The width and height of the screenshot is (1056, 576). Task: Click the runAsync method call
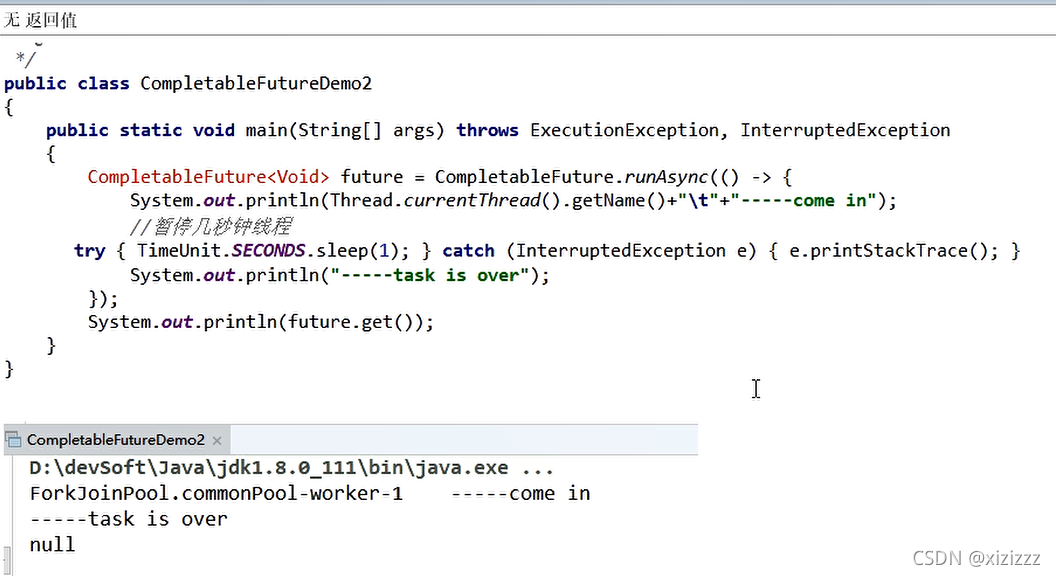click(x=666, y=177)
